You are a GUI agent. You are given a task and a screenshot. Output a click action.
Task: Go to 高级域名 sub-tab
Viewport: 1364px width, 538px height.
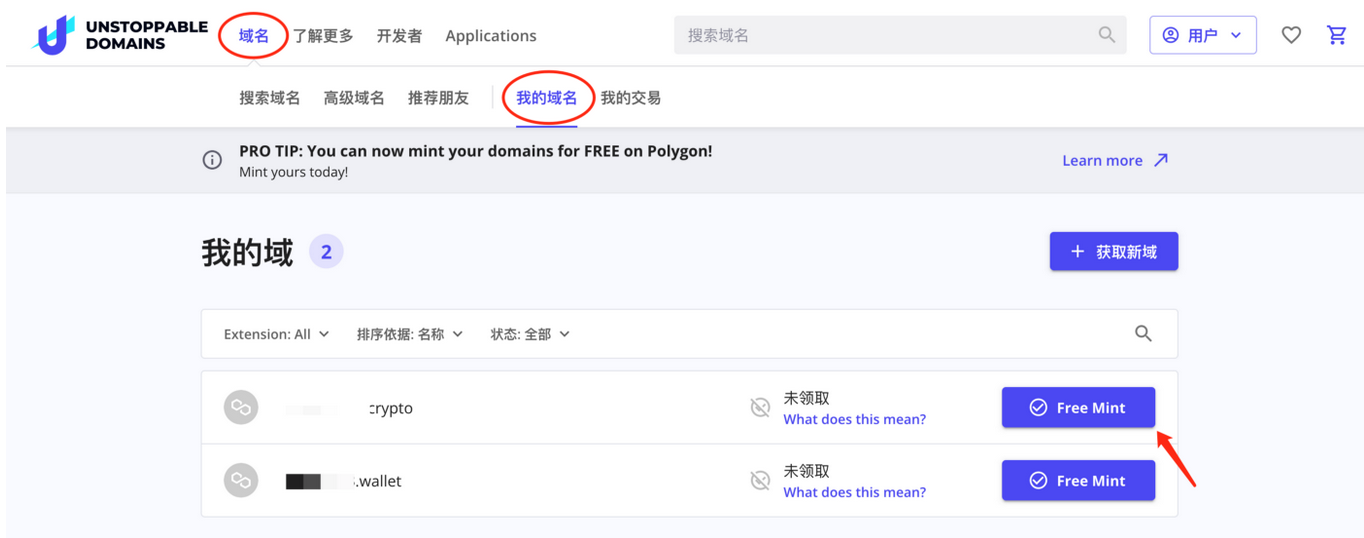[x=354, y=98]
